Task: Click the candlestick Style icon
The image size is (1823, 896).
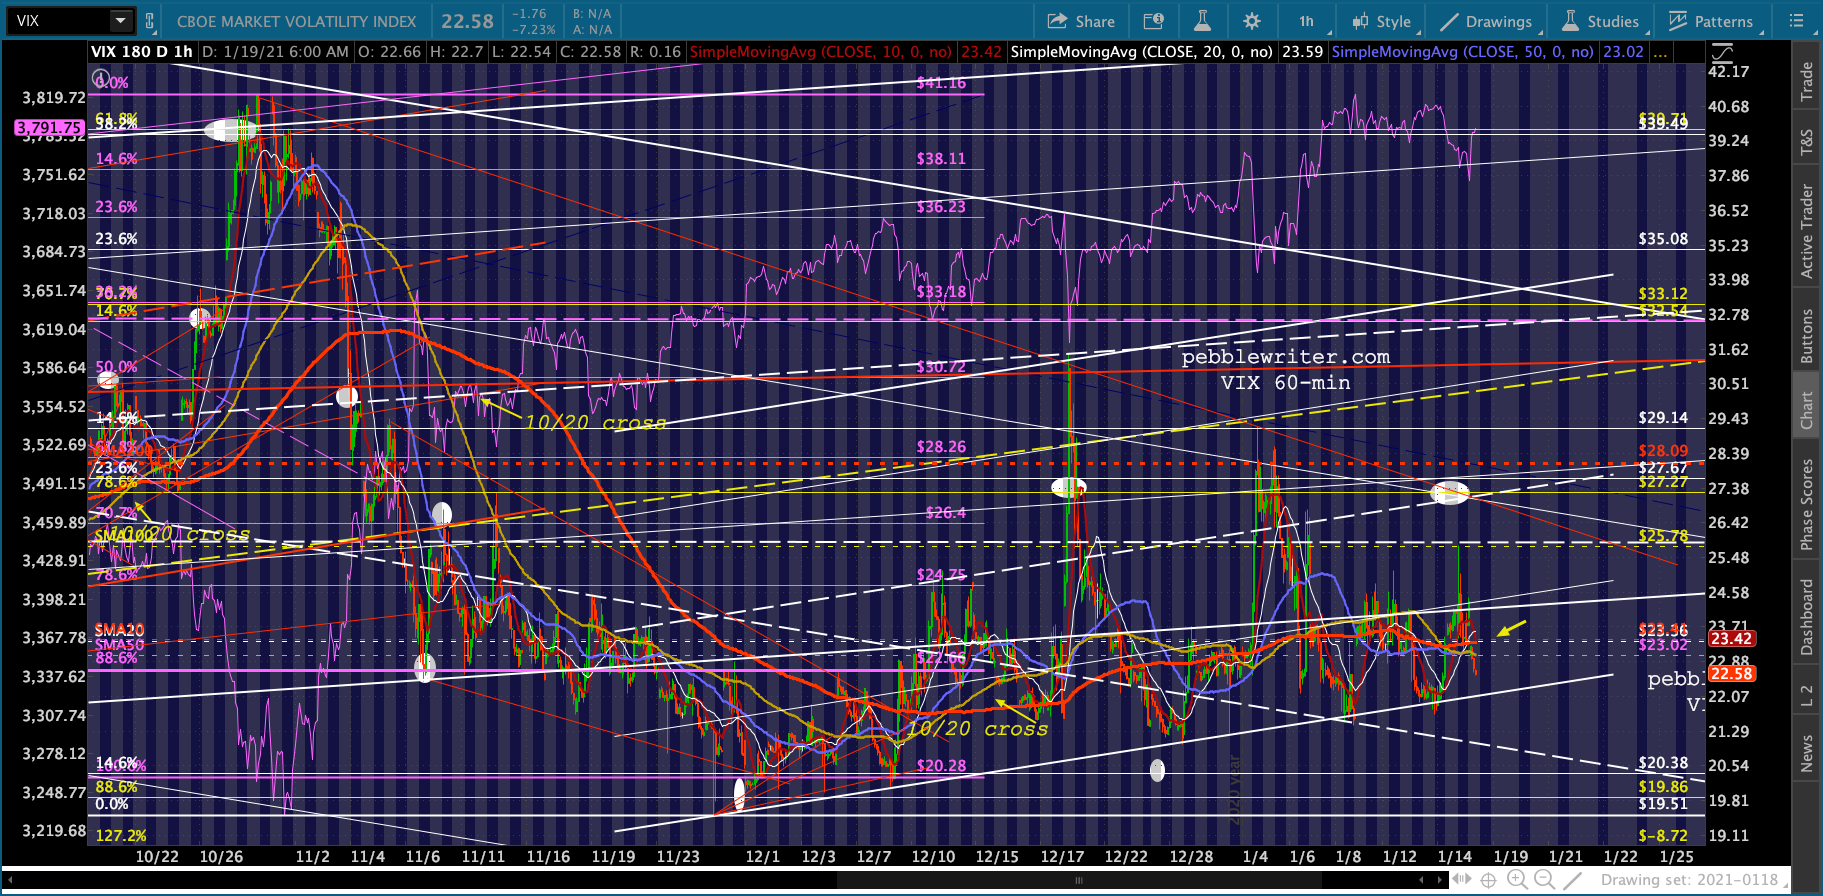Action: [x=1360, y=21]
